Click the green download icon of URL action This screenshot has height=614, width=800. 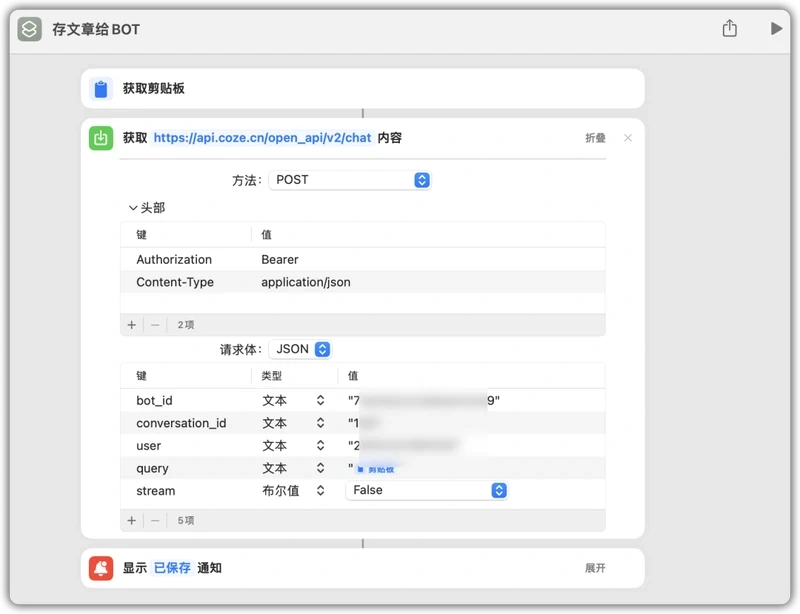click(101, 138)
